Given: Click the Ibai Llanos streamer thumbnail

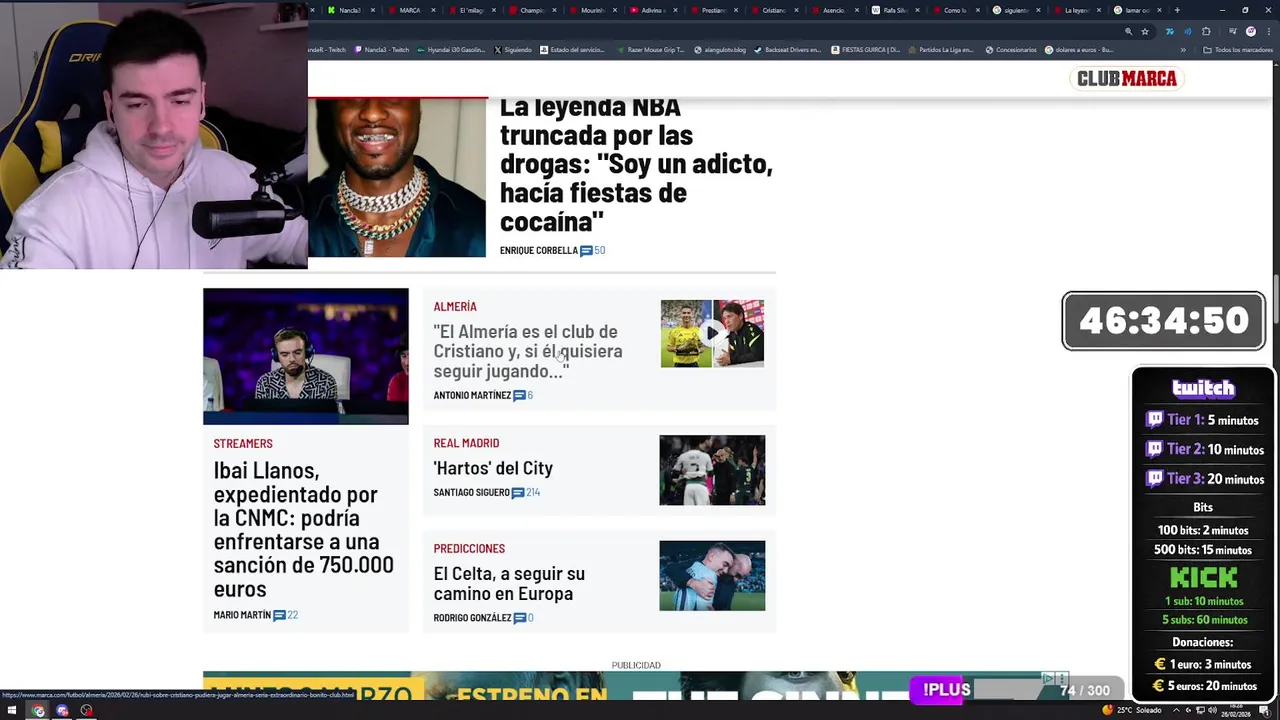Looking at the screenshot, I should [x=306, y=356].
